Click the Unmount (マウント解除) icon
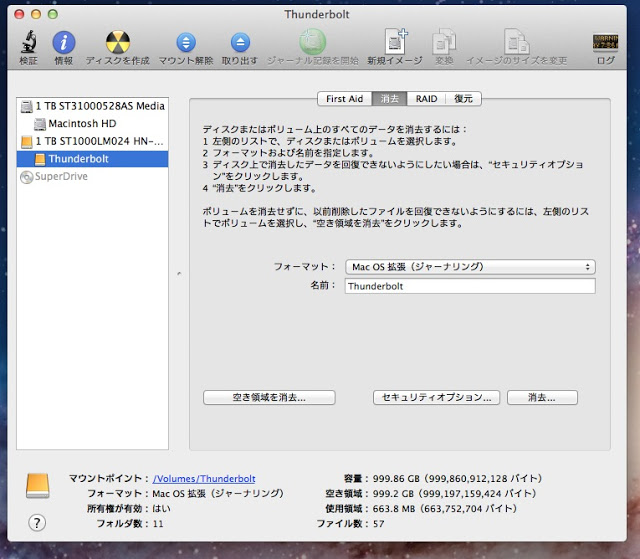This screenshot has width=640, height=559. click(x=186, y=42)
